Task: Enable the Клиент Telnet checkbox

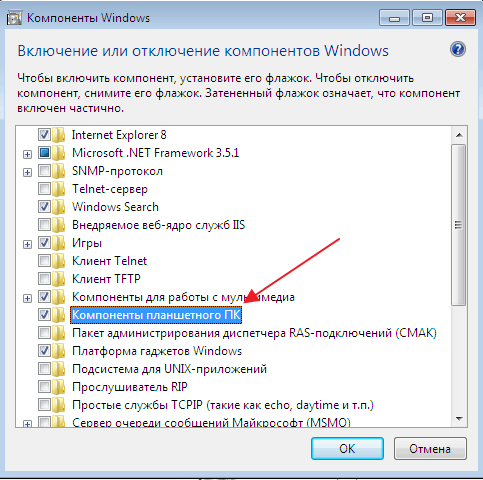Action: coord(44,261)
